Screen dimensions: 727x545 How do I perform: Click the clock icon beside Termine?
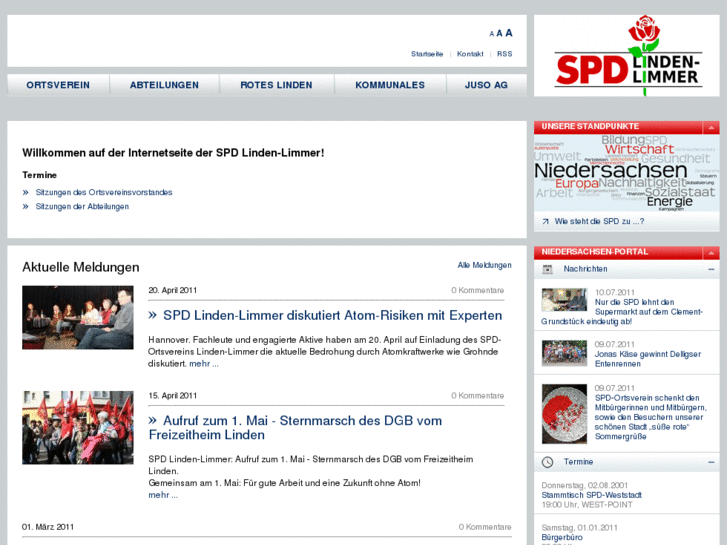pos(548,462)
